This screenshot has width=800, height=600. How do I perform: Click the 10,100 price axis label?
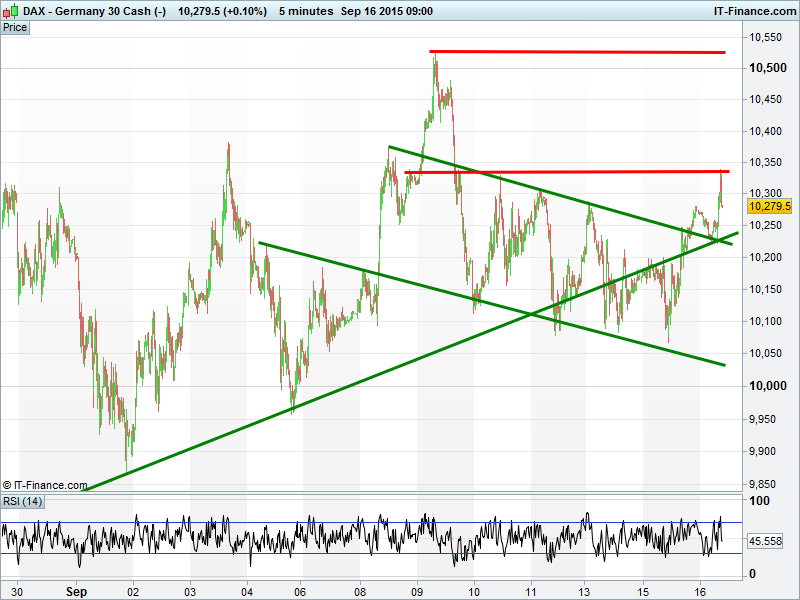pos(765,321)
